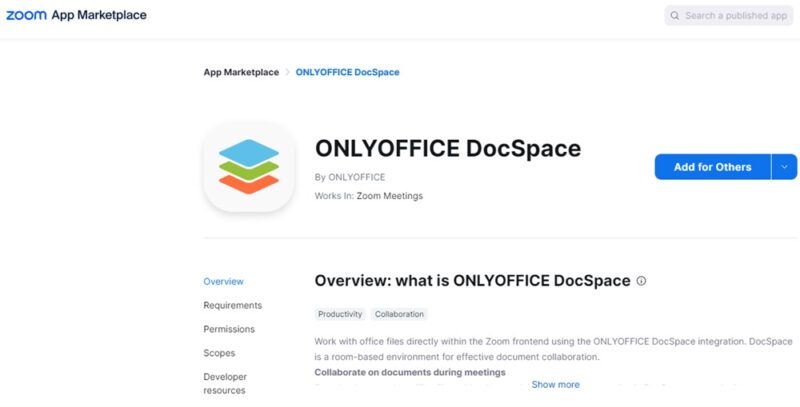
Task: Click the info icon beside Overview heading
Action: [641, 281]
